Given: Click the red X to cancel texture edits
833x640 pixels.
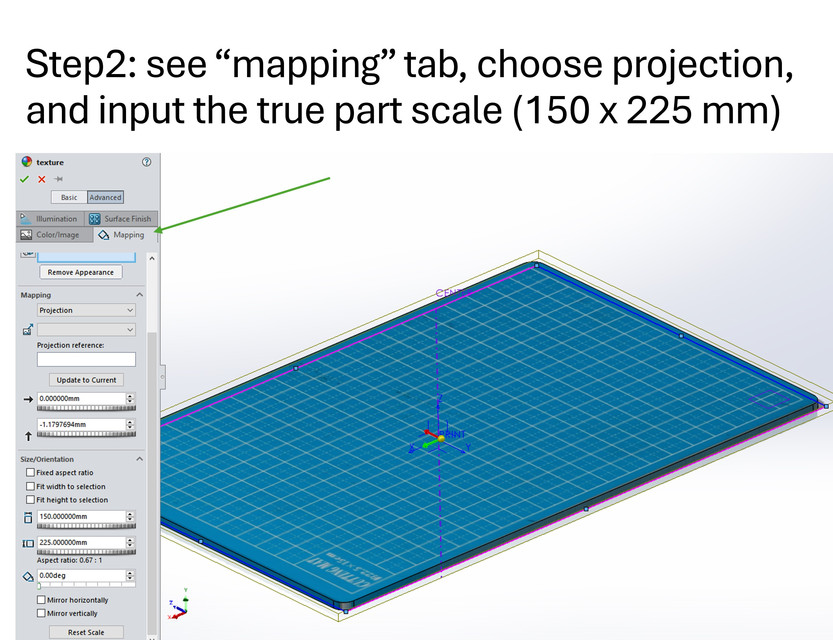Looking at the screenshot, I should pyautogui.click(x=41, y=178).
